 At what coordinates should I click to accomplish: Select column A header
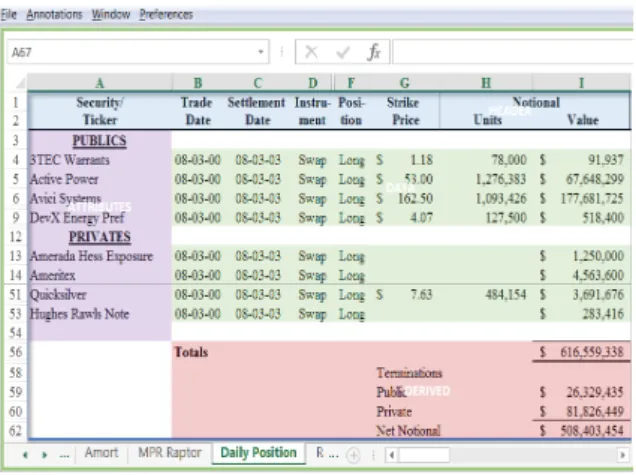coord(100,83)
